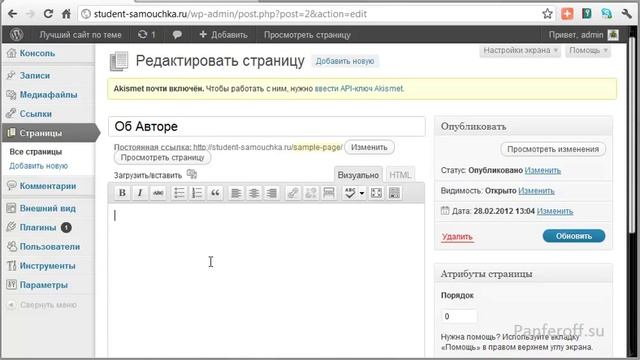
Task: Expand the Помощь dropdown tab
Action: point(588,51)
